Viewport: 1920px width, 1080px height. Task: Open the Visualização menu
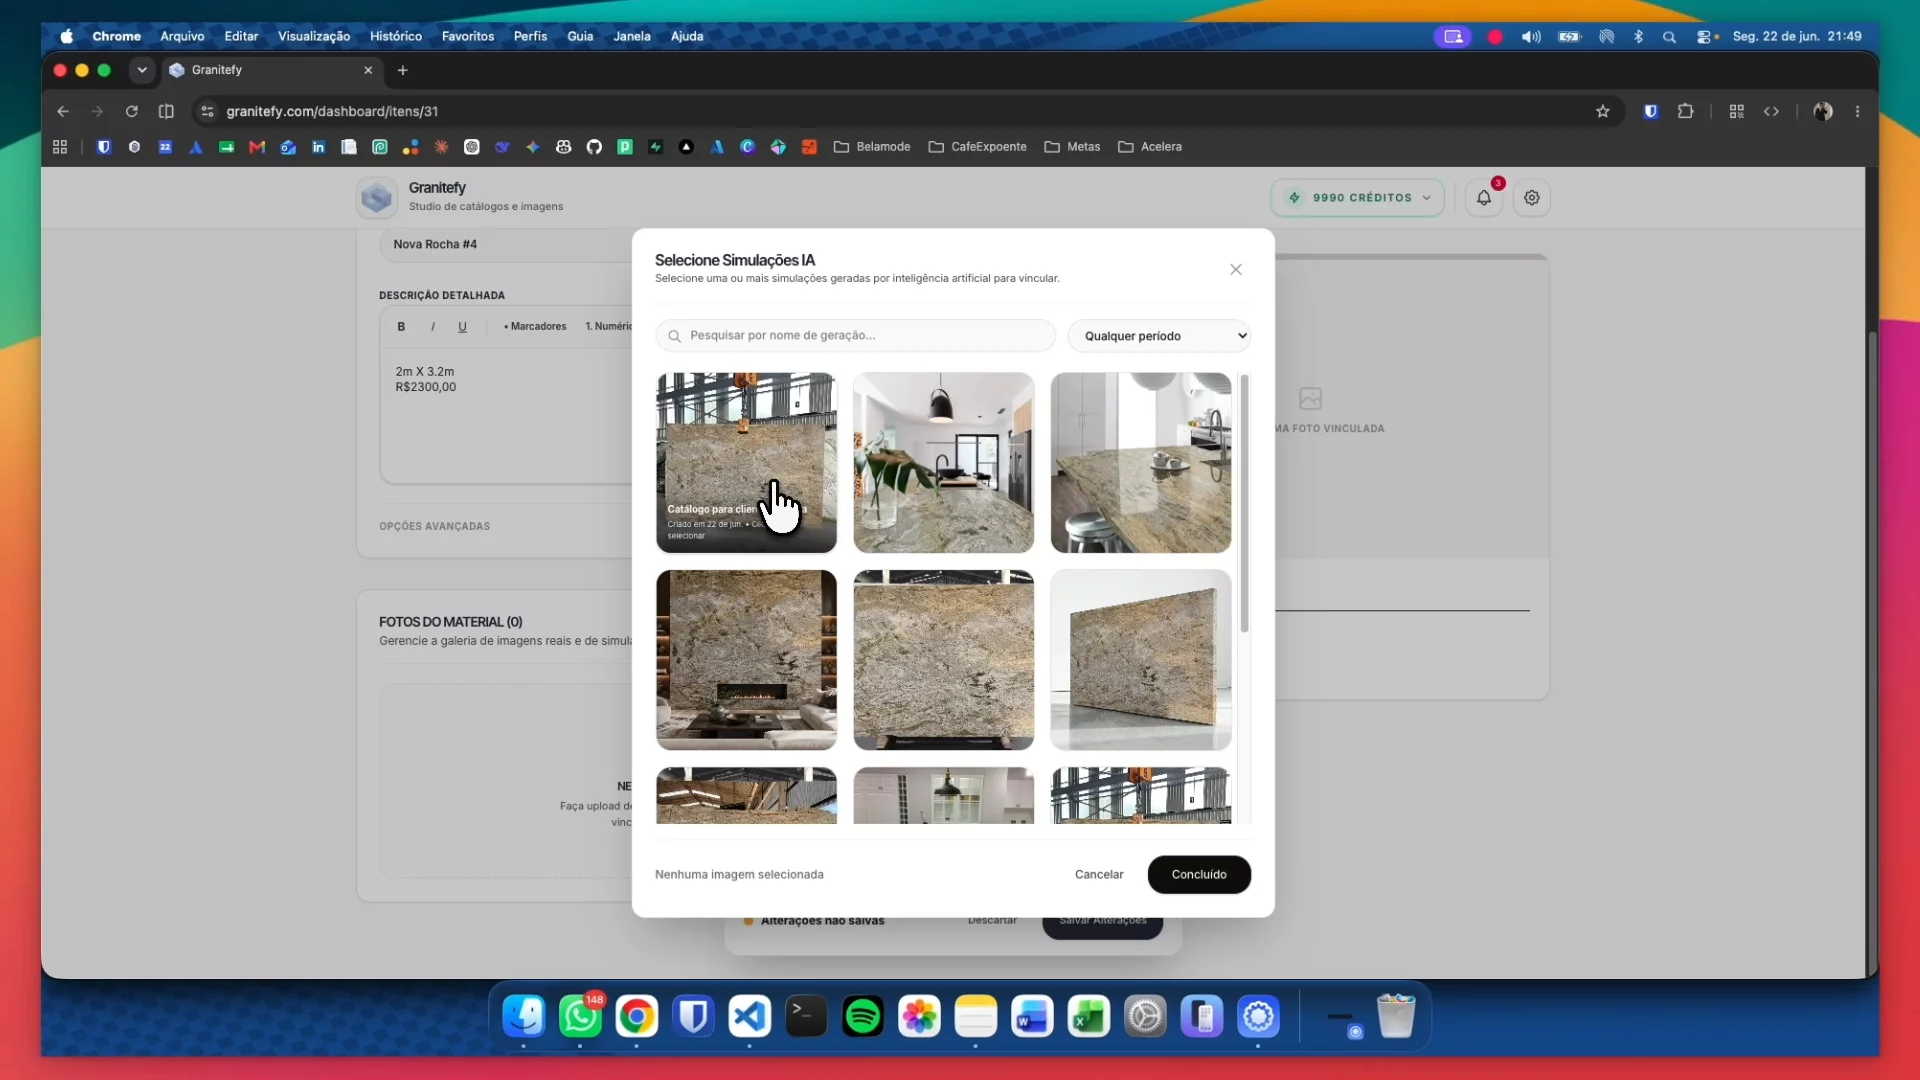click(x=314, y=36)
